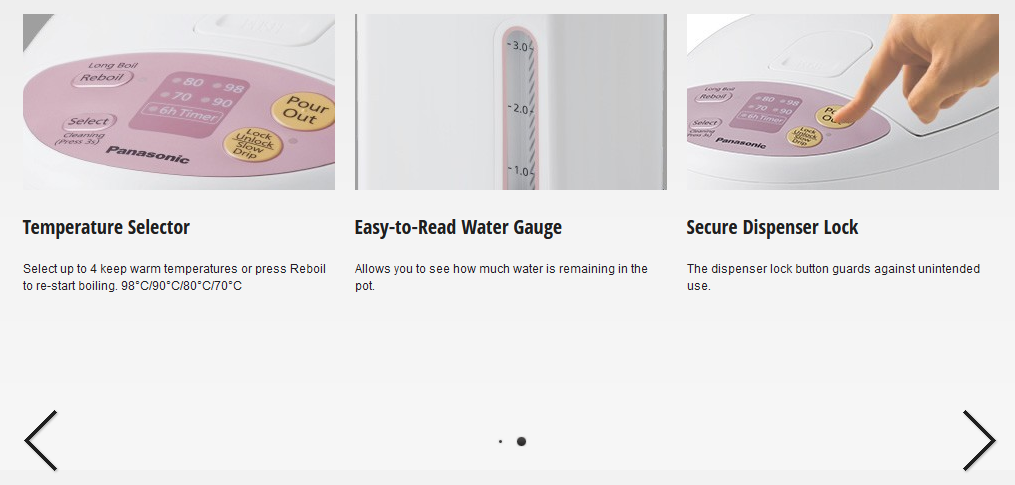
Task: Click the dispenser lock description text
Action: 833,277
